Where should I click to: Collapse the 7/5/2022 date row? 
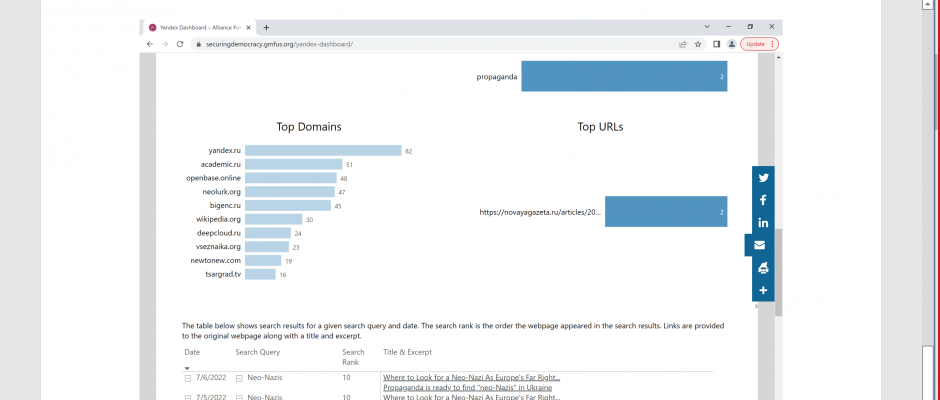[x=187, y=397]
